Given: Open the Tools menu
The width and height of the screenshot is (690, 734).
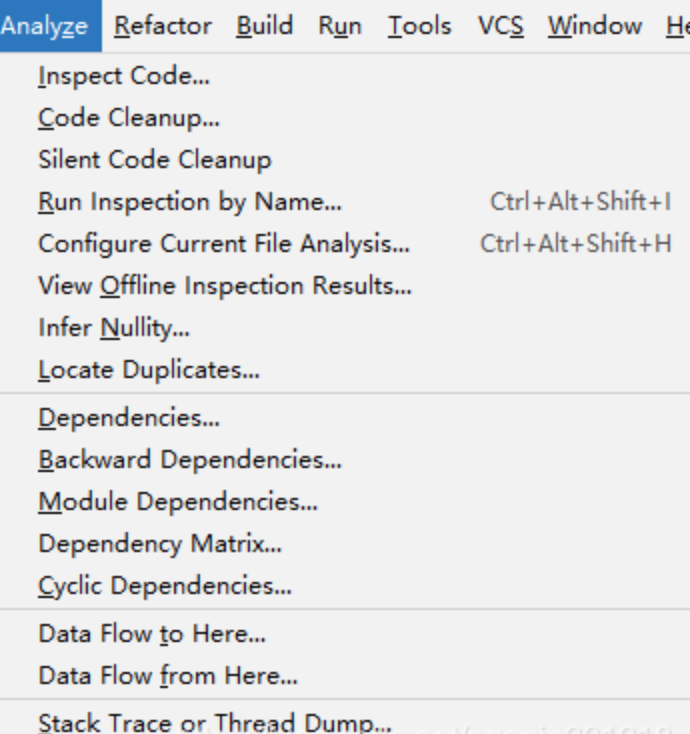Looking at the screenshot, I should 420,26.
